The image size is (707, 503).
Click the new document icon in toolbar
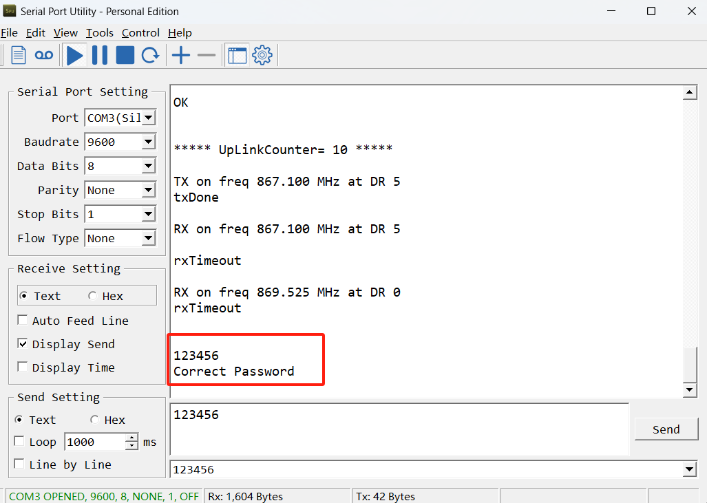[18, 55]
